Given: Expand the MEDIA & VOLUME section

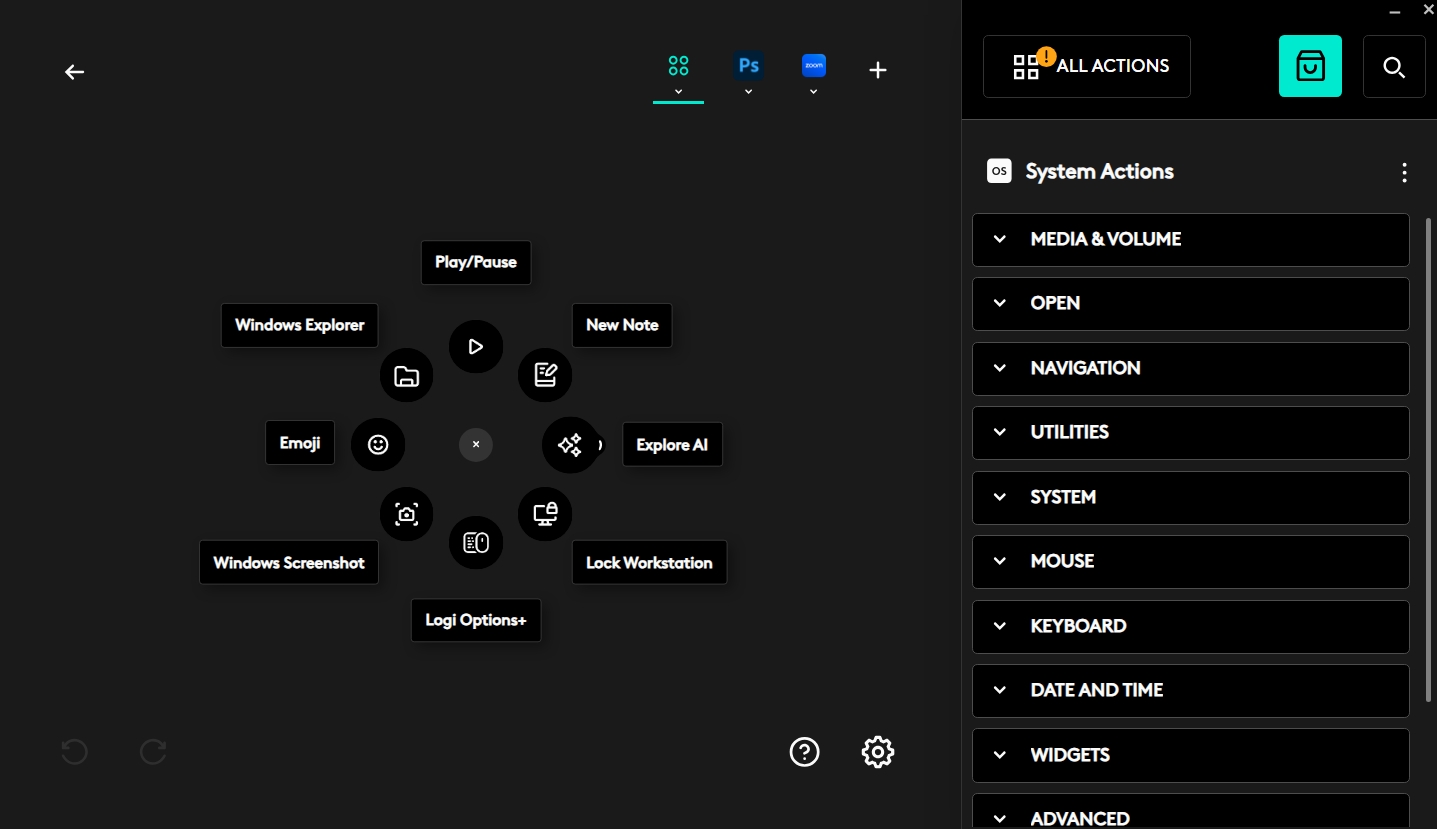Looking at the screenshot, I should tap(1190, 240).
